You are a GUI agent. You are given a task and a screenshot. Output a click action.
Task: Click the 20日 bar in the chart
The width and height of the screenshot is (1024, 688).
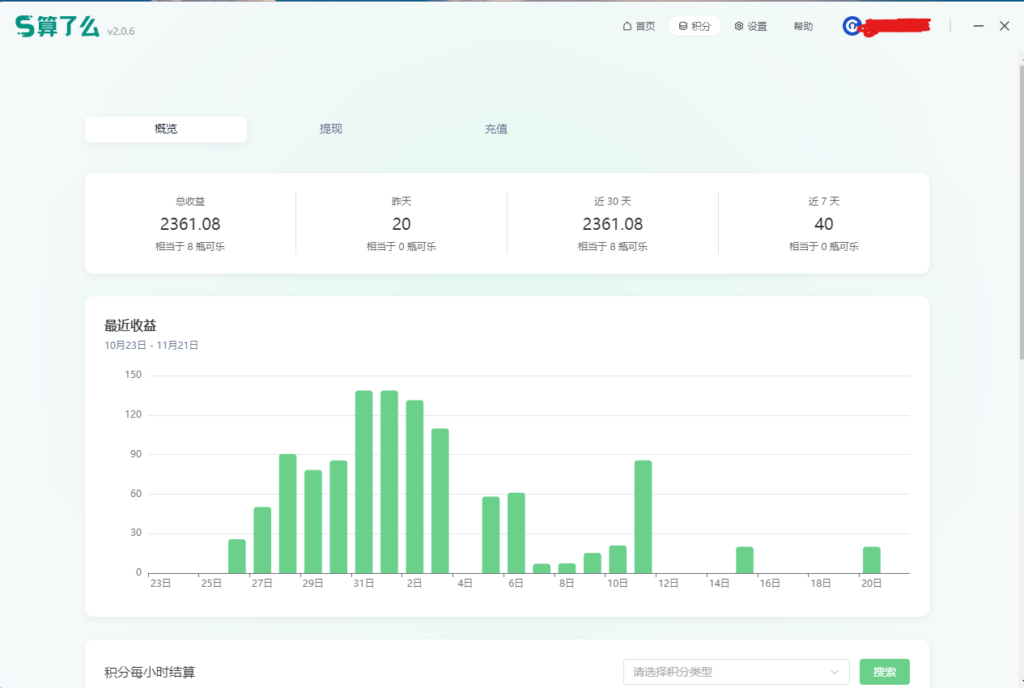[872, 559]
